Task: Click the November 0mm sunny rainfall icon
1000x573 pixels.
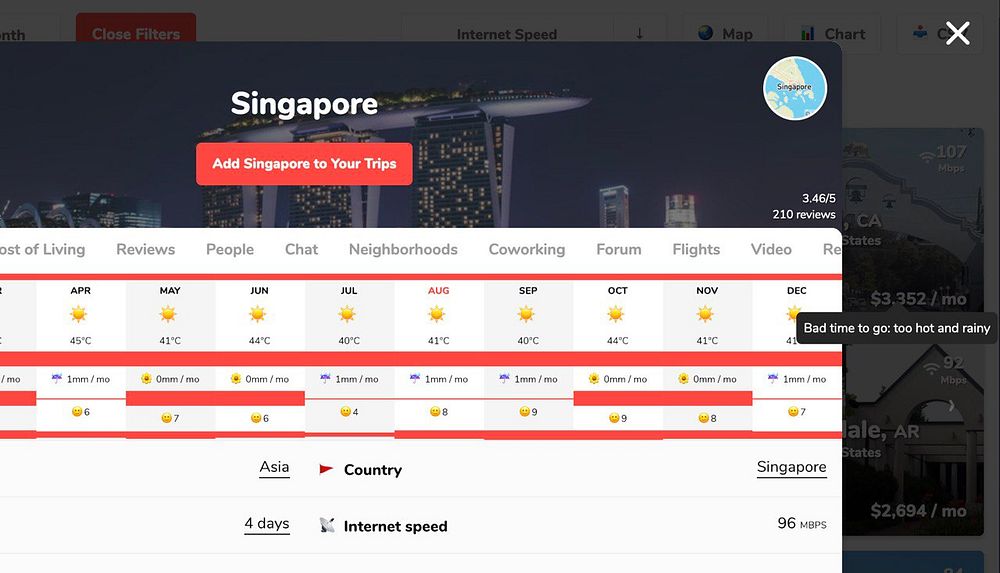Action: tap(683, 378)
